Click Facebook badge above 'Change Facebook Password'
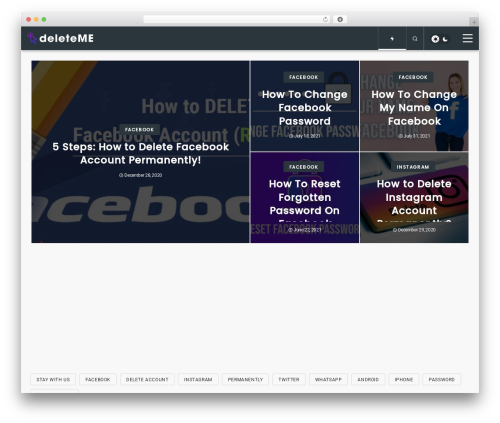 (x=304, y=77)
